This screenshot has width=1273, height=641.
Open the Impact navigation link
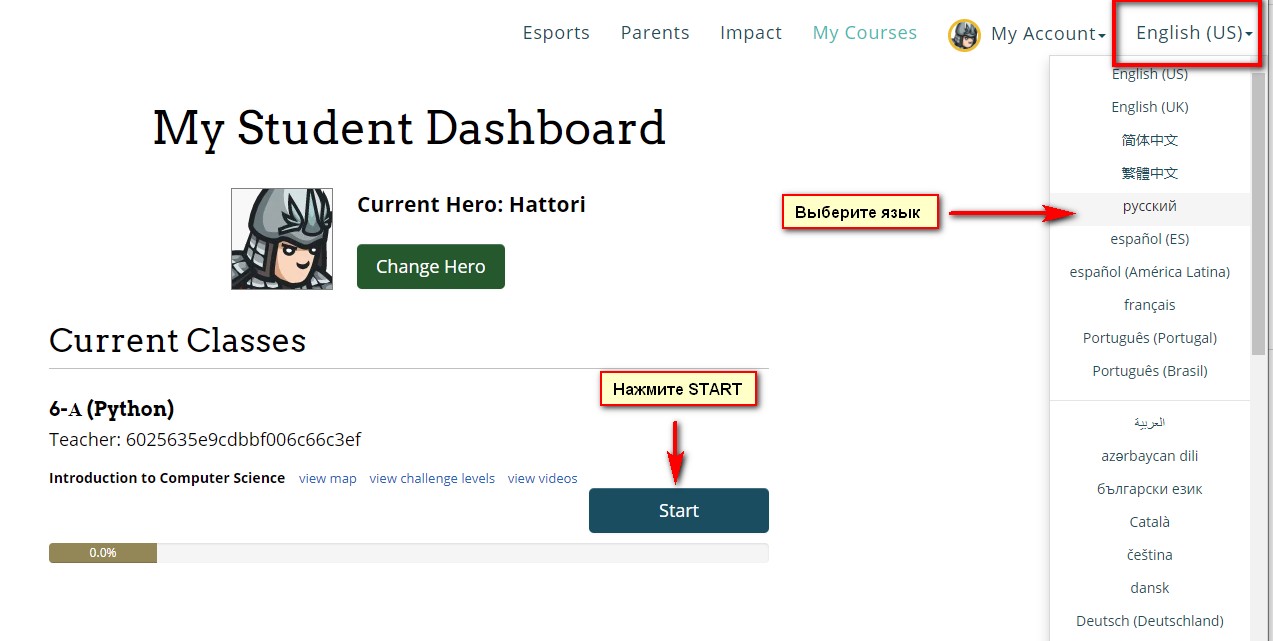pyautogui.click(x=751, y=33)
